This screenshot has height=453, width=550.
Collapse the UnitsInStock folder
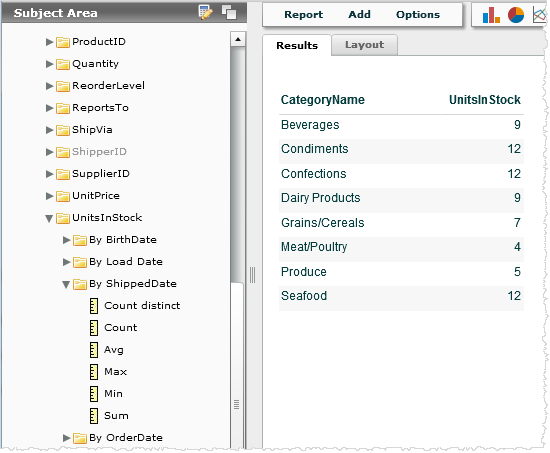(x=49, y=219)
